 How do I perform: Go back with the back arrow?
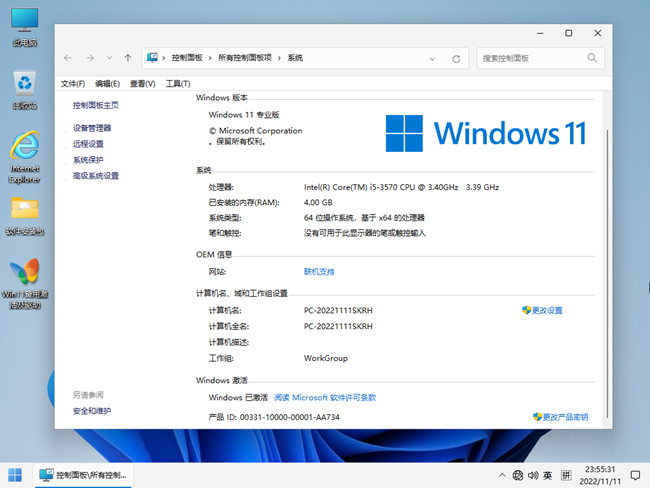coord(68,58)
